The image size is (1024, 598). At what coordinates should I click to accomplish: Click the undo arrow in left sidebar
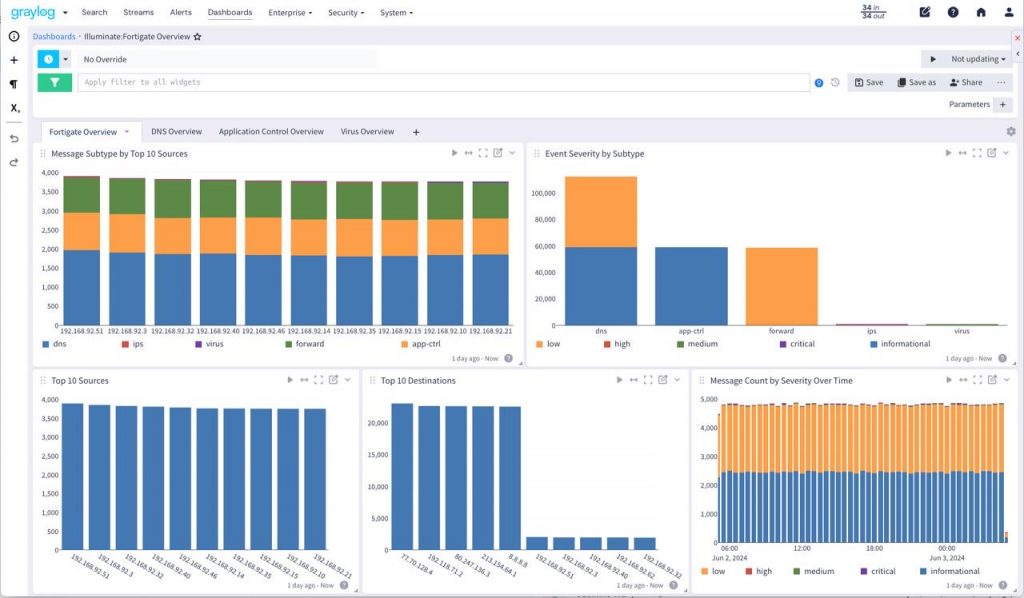tap(14, 138)
